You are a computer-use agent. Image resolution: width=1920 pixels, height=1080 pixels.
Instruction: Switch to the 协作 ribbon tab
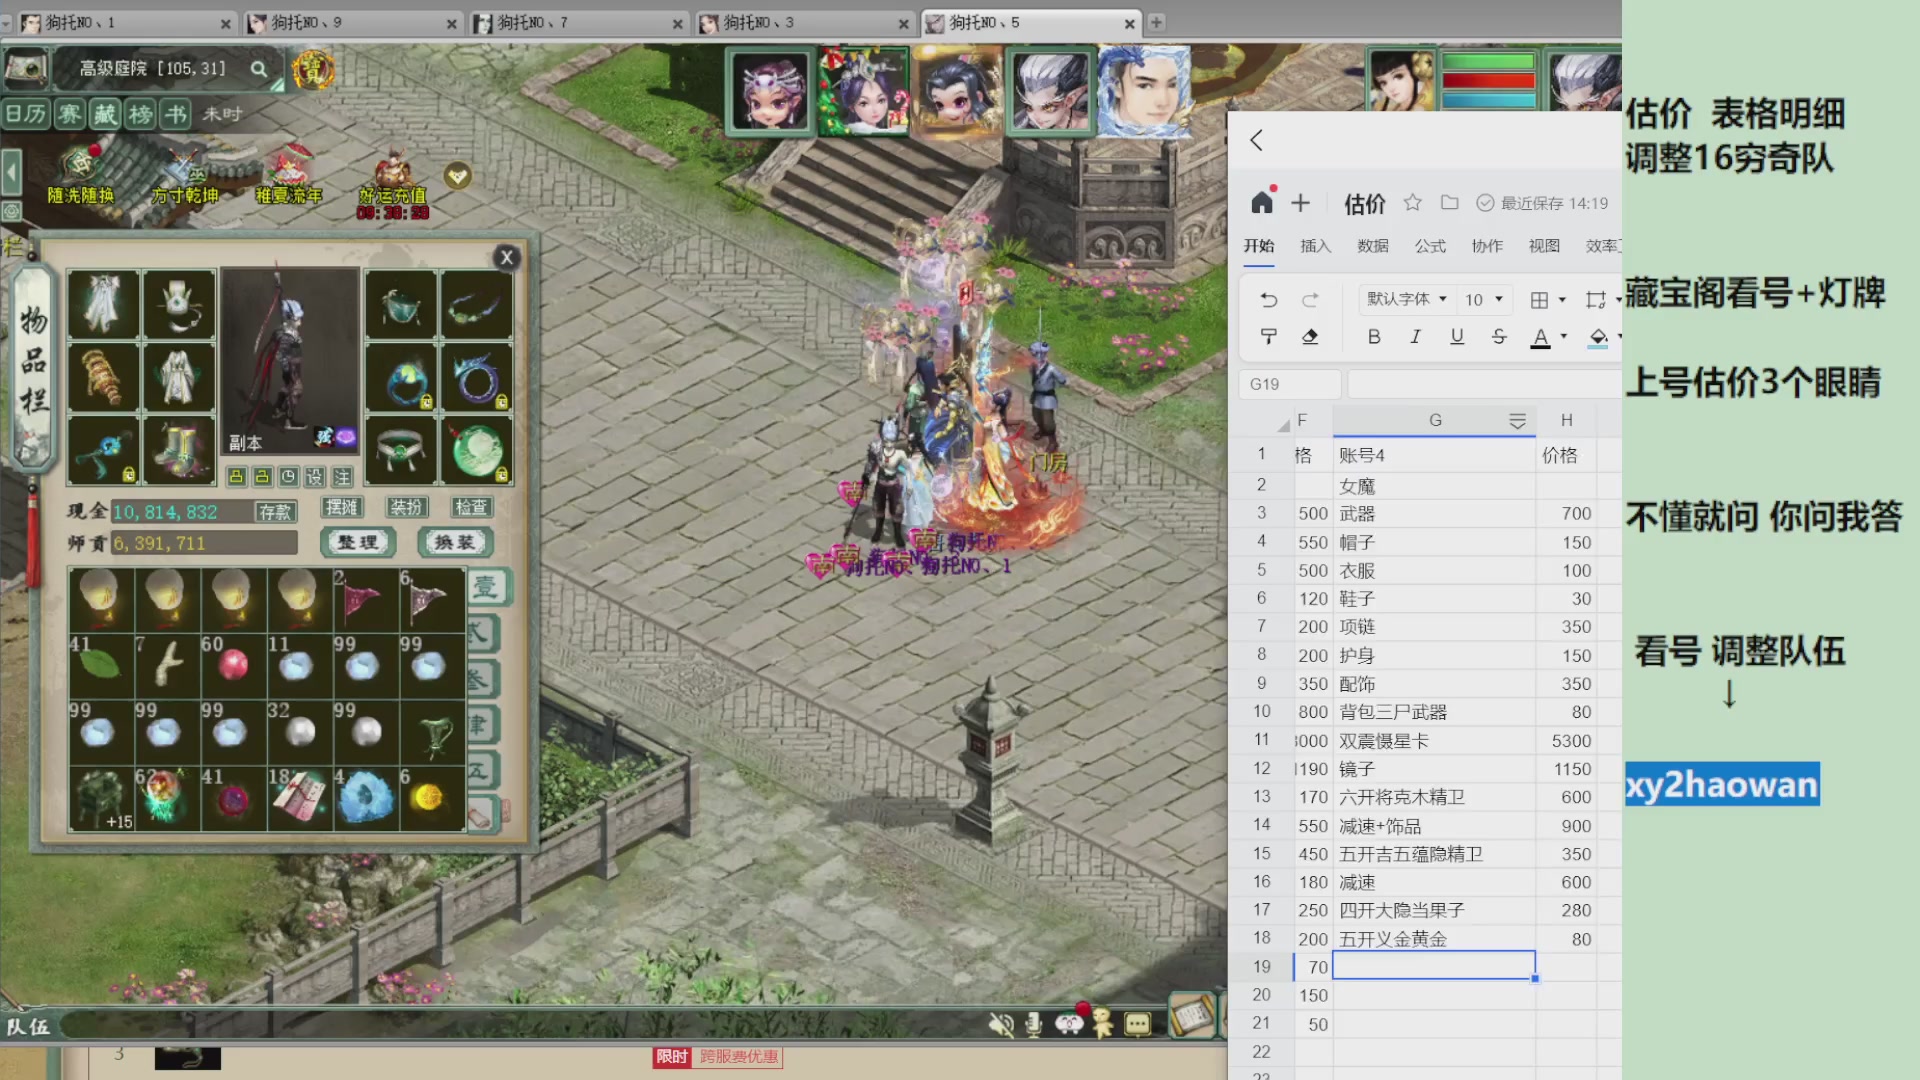tap(1487, 246)
